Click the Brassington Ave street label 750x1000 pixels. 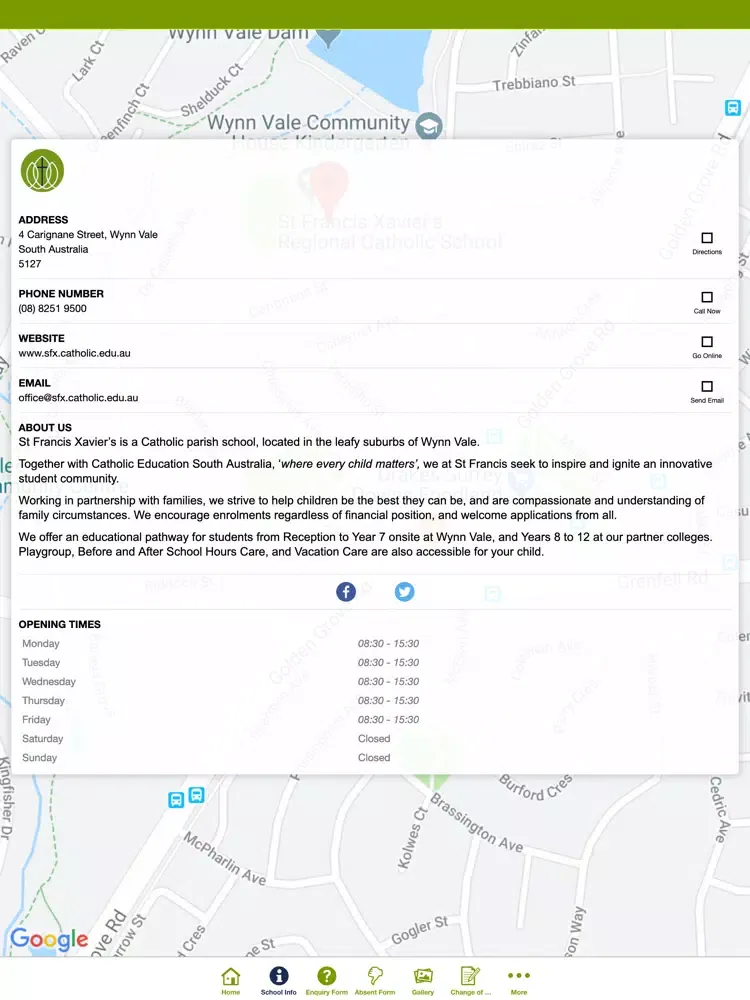476,823
